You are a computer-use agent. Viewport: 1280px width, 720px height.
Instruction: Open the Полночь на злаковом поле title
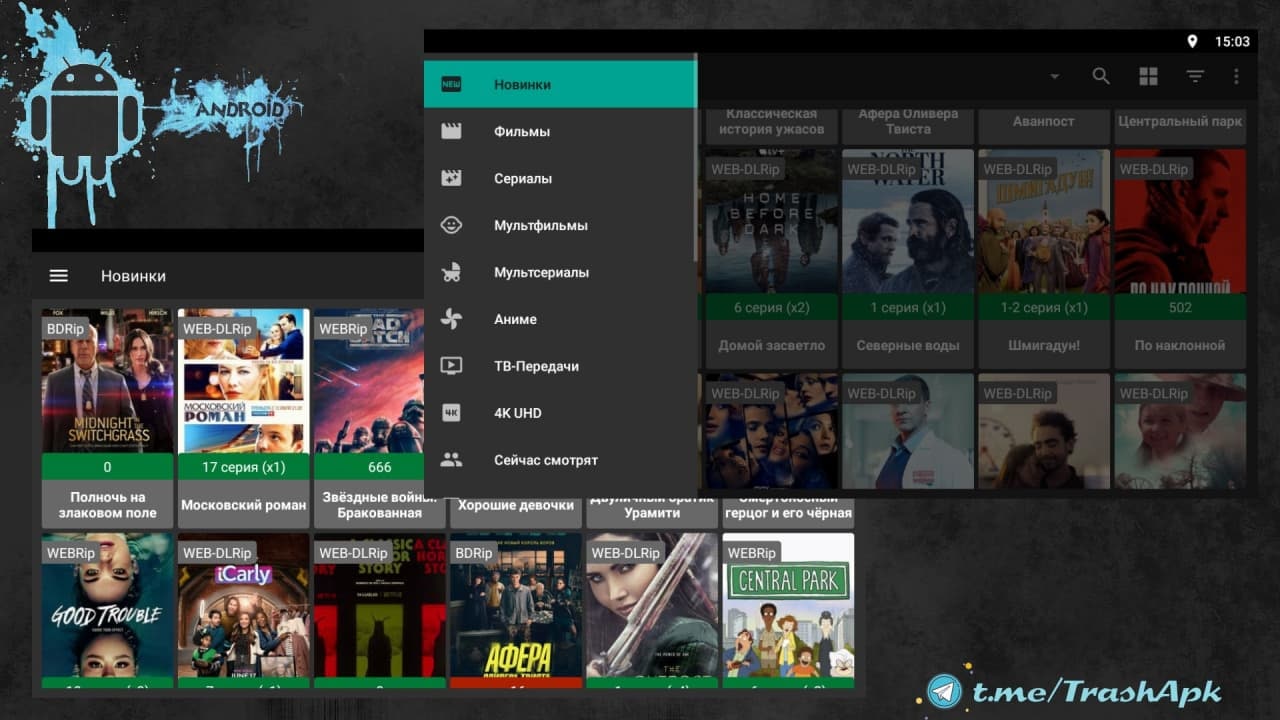(107, 505)
